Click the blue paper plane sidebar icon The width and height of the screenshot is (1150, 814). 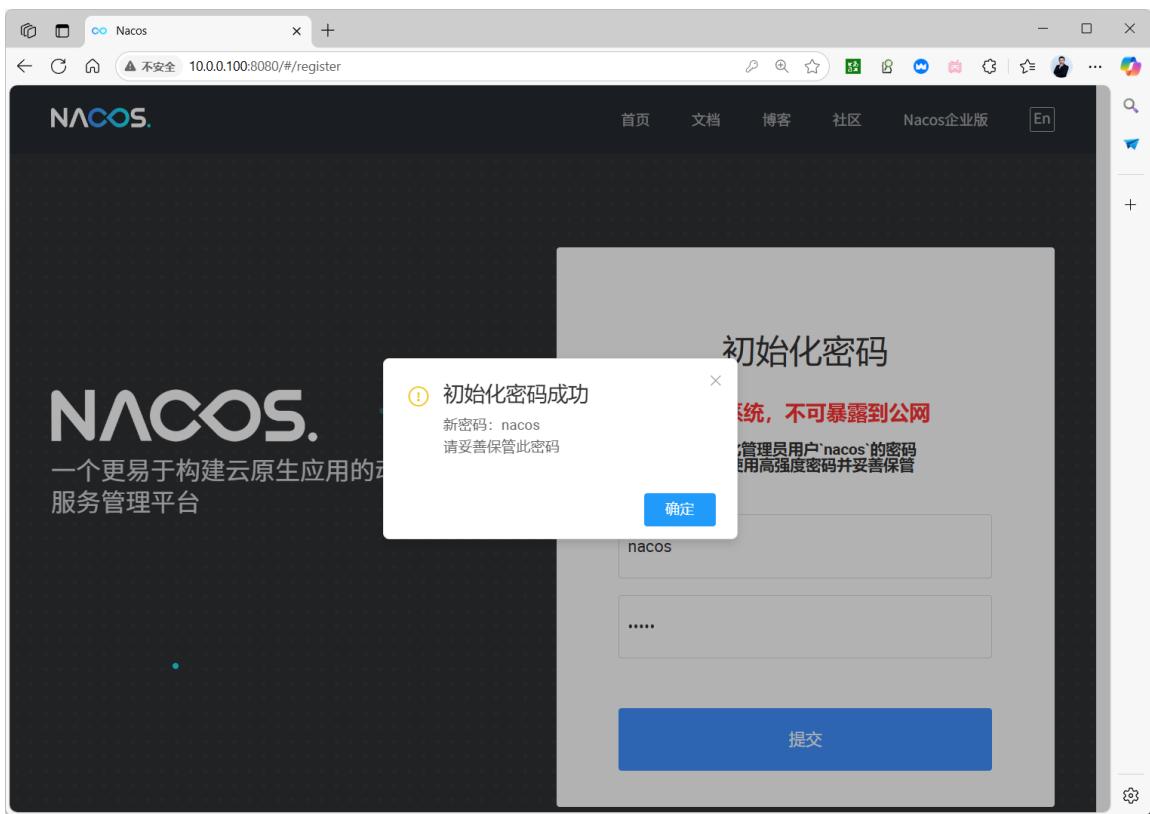tap(1131, 144)
